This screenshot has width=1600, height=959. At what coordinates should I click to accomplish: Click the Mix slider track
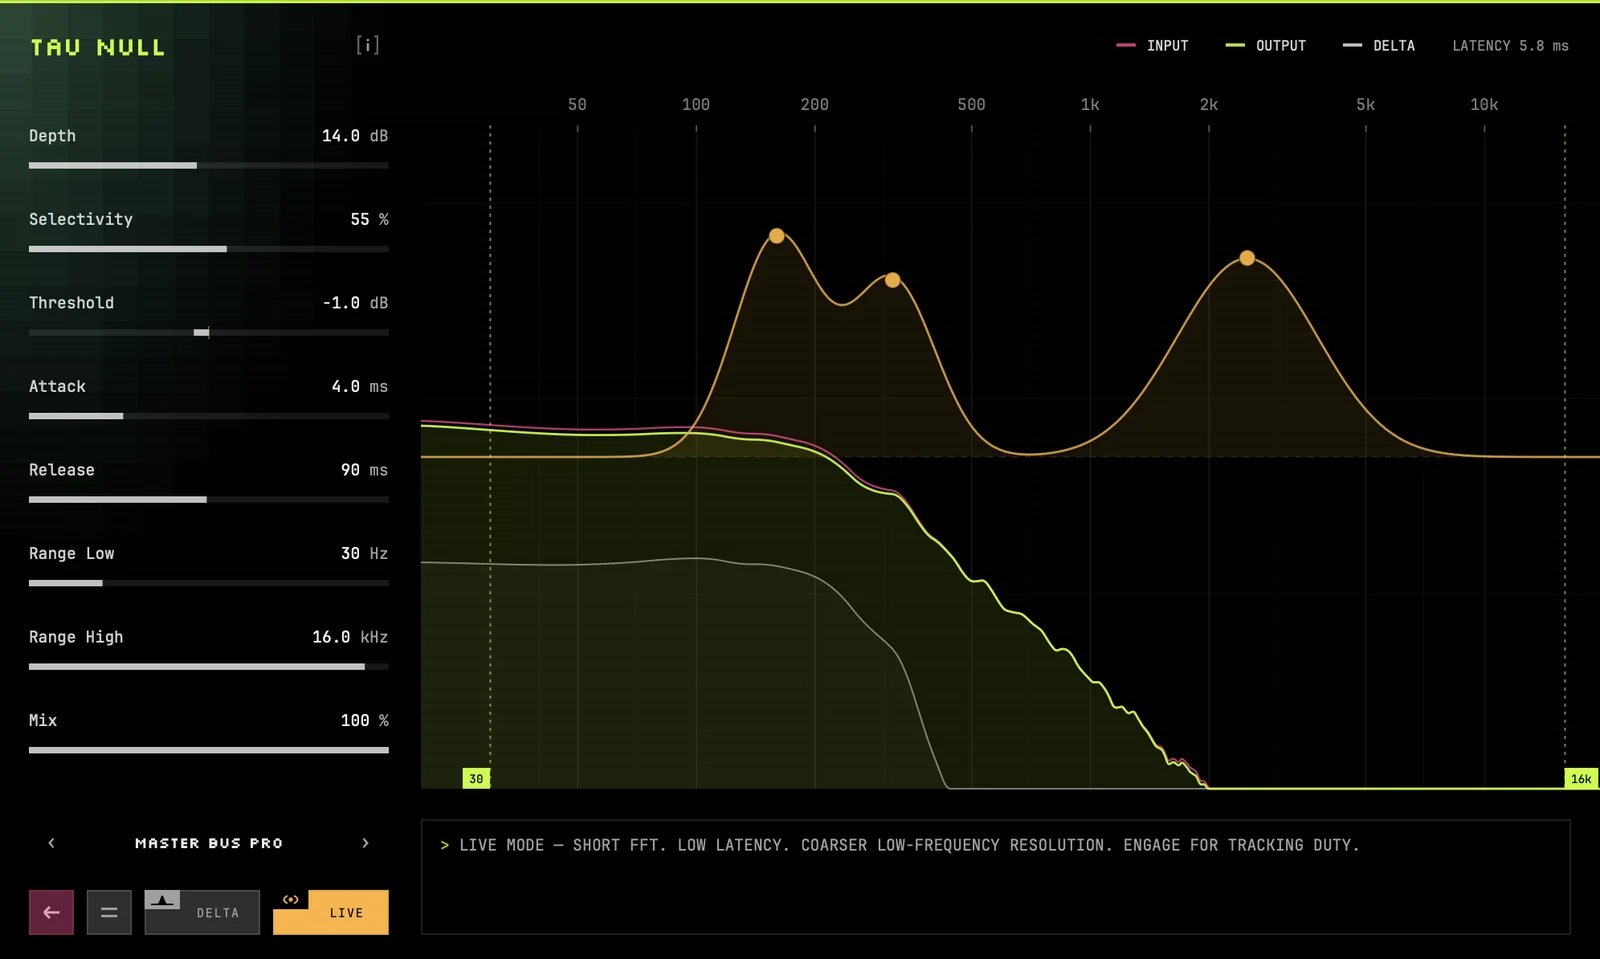point(209,750)
